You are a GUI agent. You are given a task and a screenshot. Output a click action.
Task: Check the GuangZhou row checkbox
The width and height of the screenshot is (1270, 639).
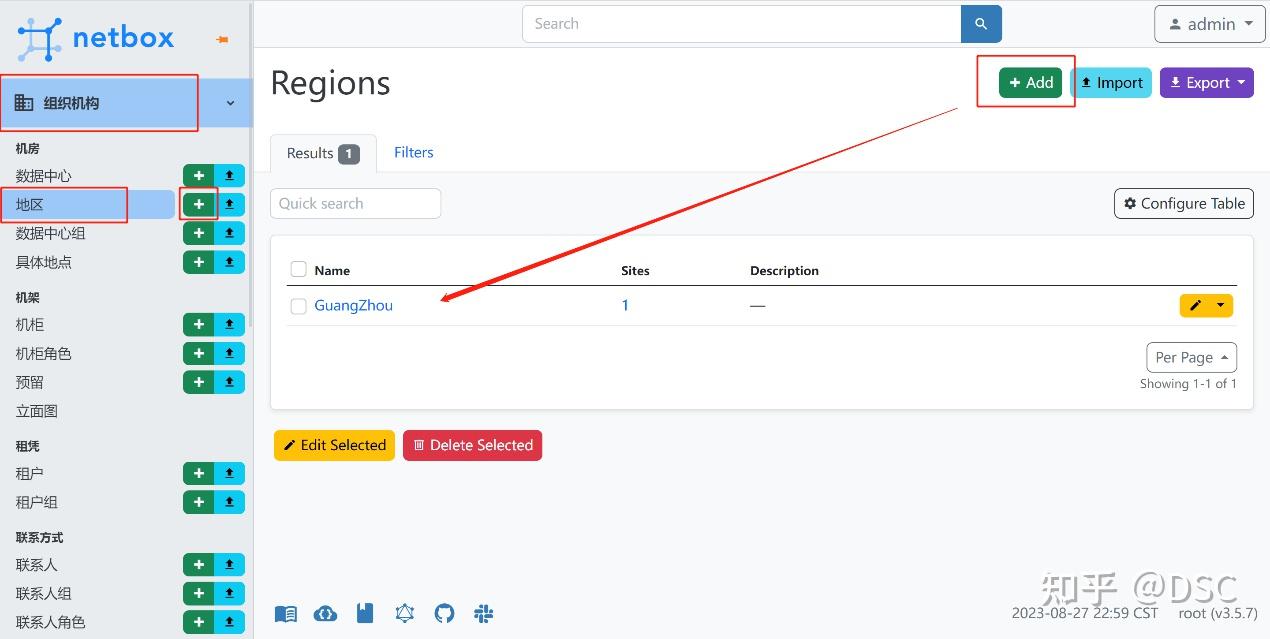[298, 306]
